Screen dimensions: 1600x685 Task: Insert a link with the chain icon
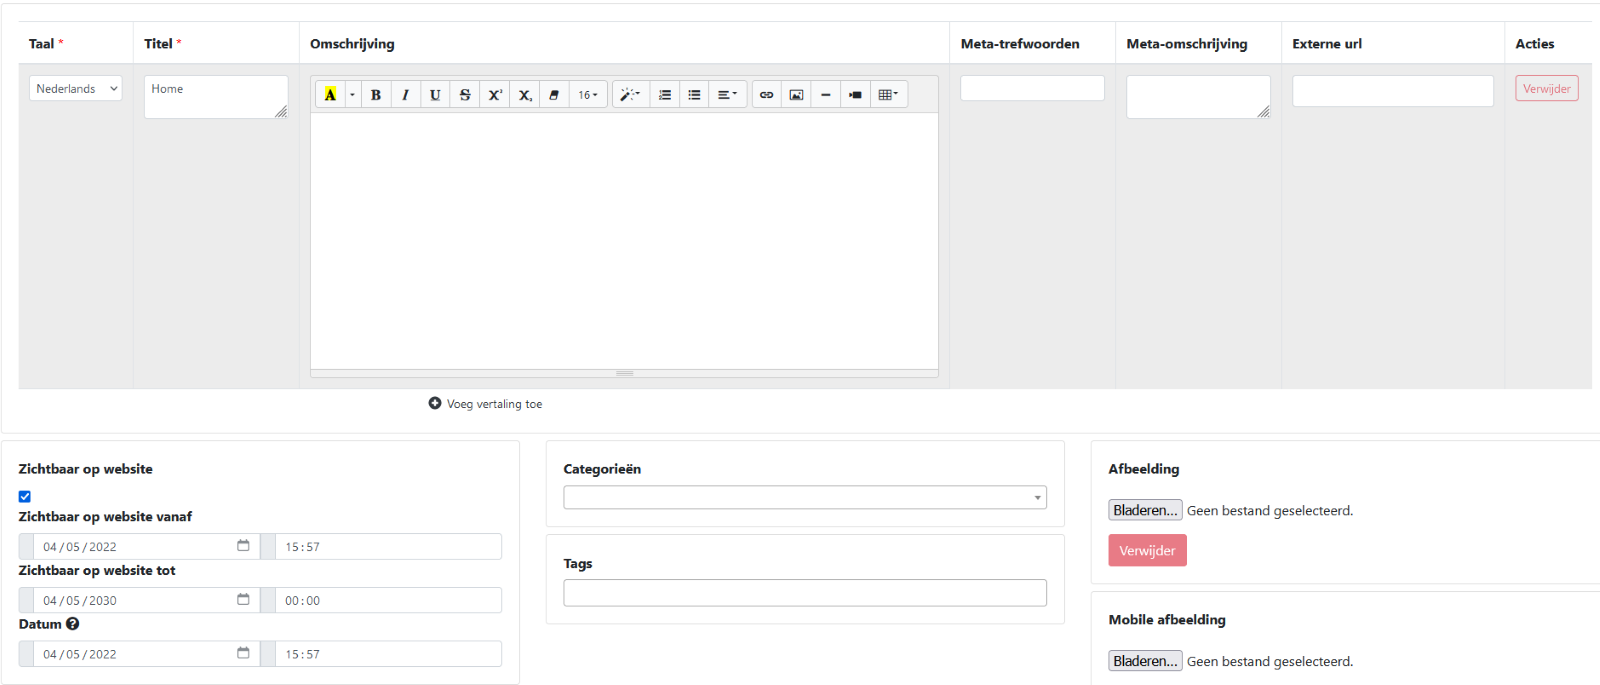tap(767, 95)
